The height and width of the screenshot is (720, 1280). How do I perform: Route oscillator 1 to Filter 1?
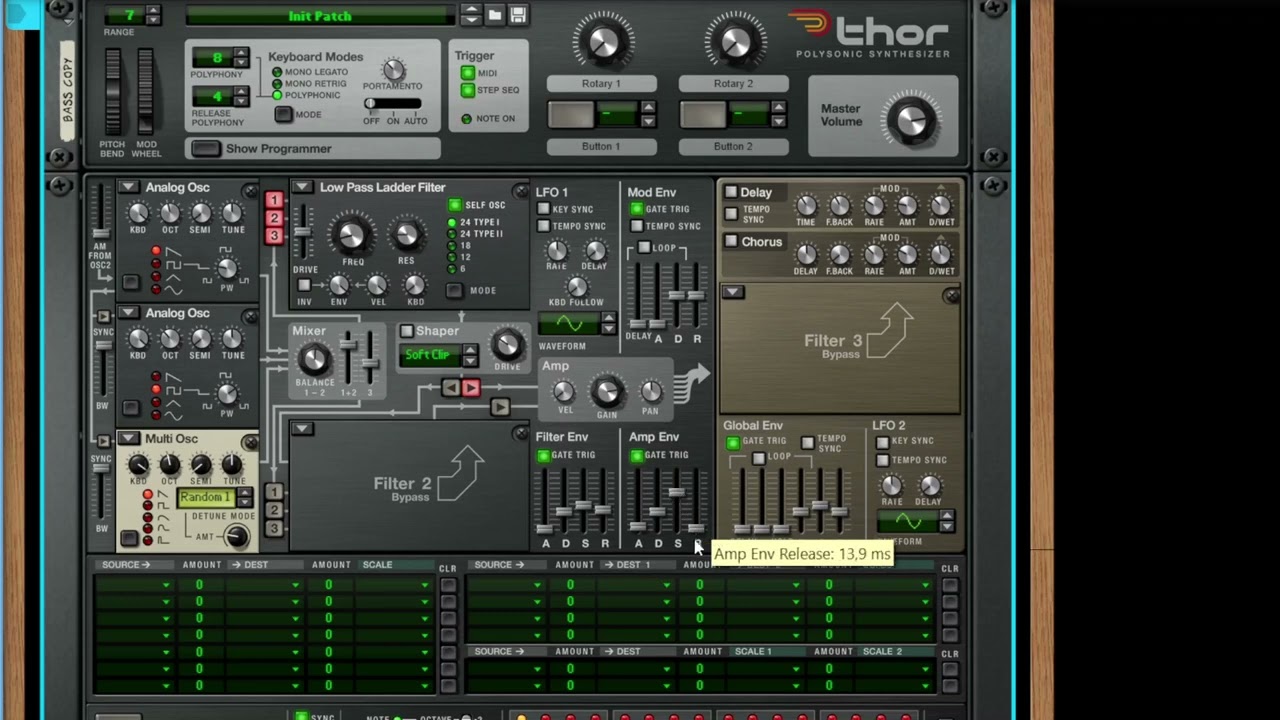(x=274, y=200)
